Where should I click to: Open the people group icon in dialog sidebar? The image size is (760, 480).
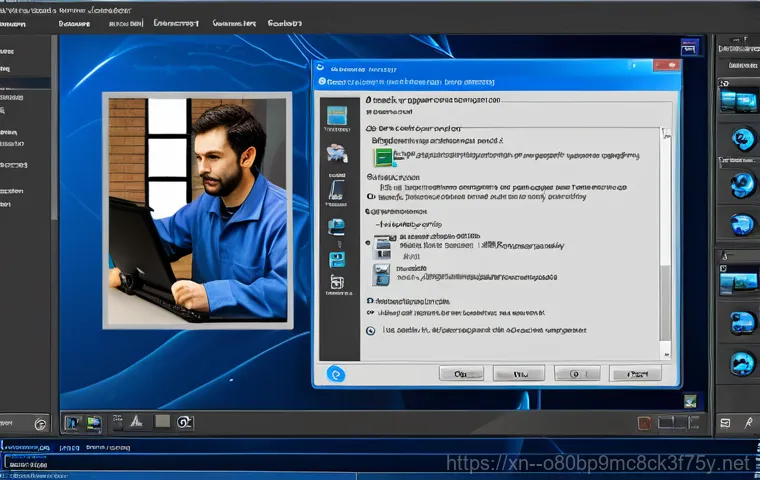point(337,154)
